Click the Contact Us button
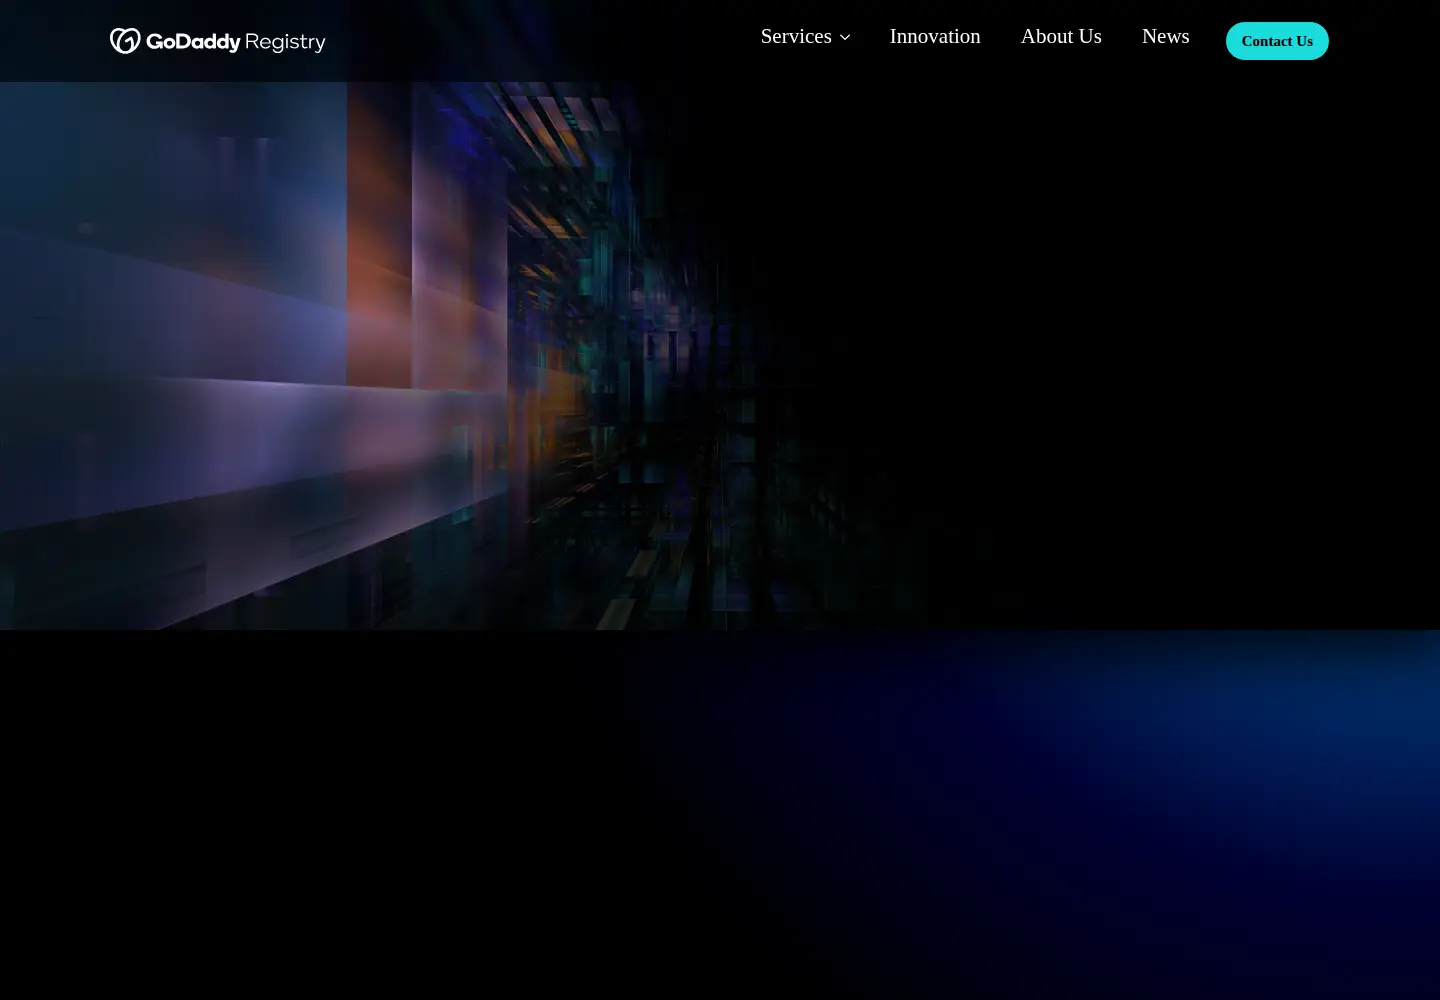Screen dimensions: 1440x1000 point(1277,41)
